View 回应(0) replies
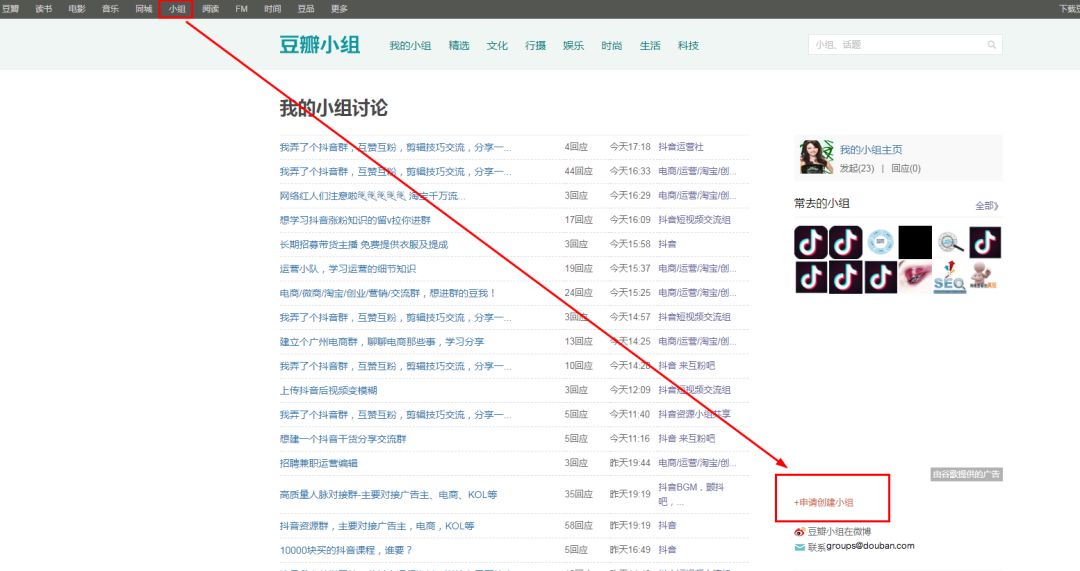The image size is (1080, 571). [906, 168]
